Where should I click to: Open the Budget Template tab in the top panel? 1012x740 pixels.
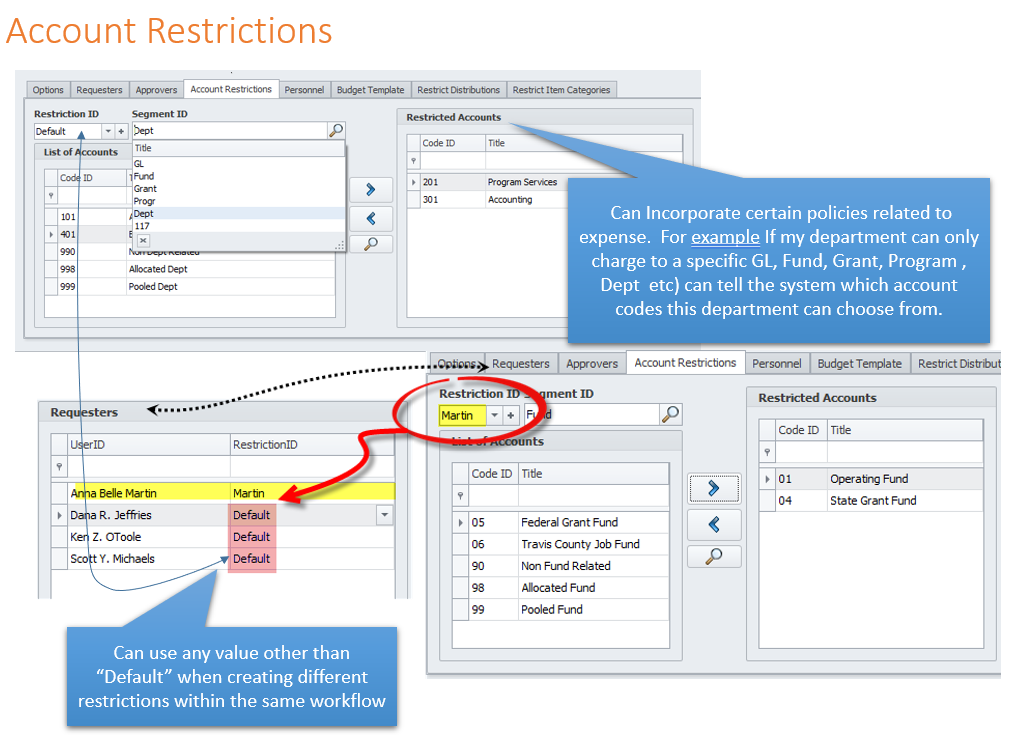click(370, 90)
